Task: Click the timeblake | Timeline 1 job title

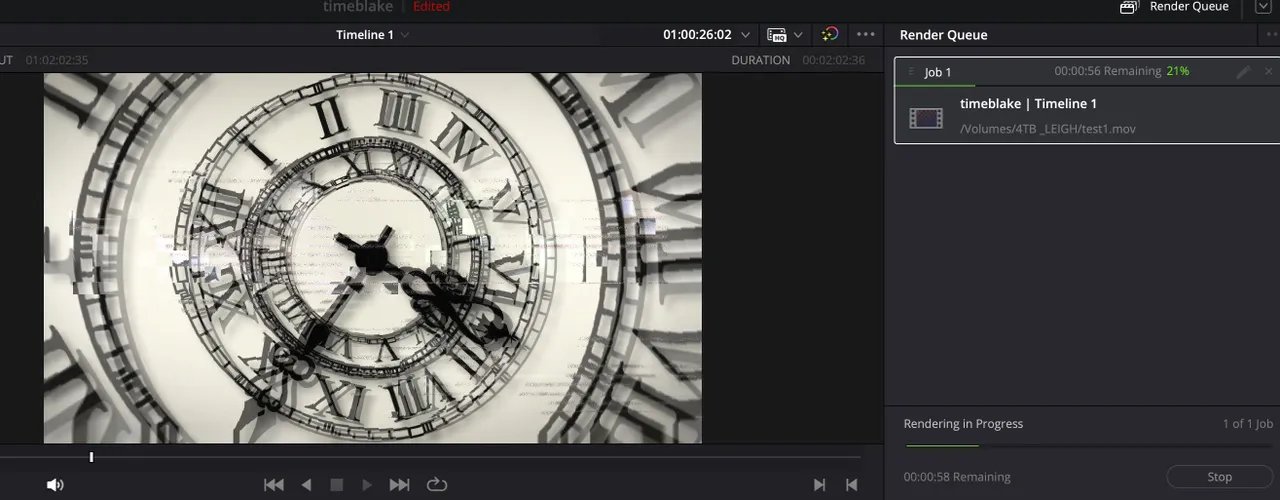Action: click(x=1028, y=104)
